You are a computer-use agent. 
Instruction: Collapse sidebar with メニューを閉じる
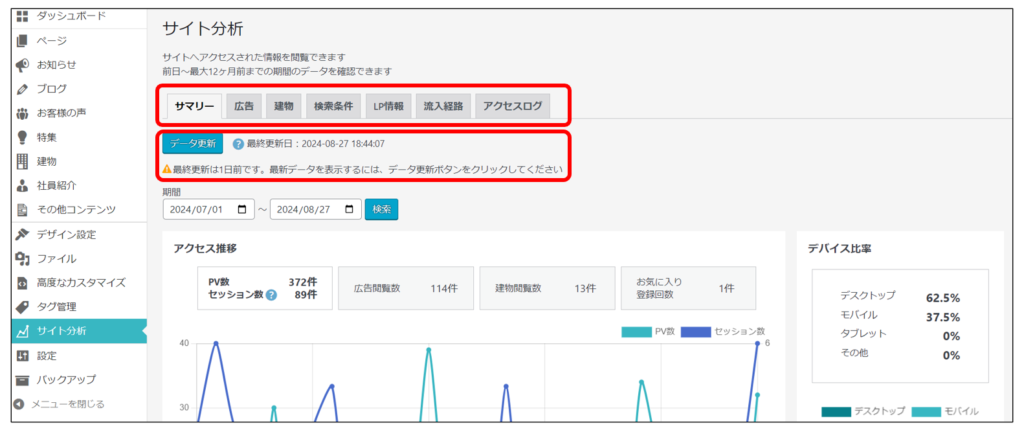pyautogui.click(x=58, y=404)
